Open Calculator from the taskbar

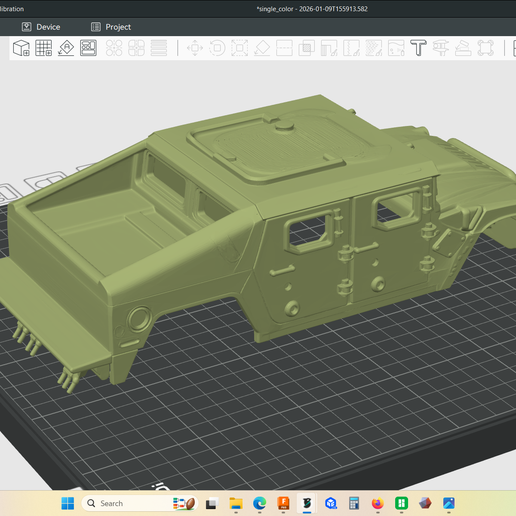(354, 503)
